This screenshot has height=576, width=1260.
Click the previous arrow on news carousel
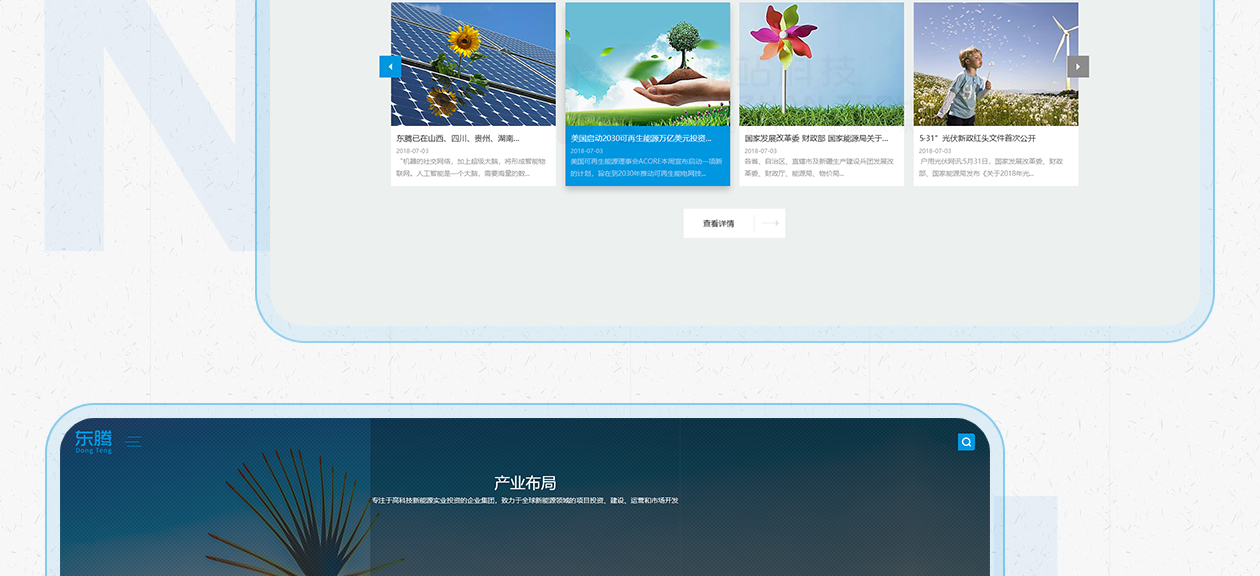[390, 67]
